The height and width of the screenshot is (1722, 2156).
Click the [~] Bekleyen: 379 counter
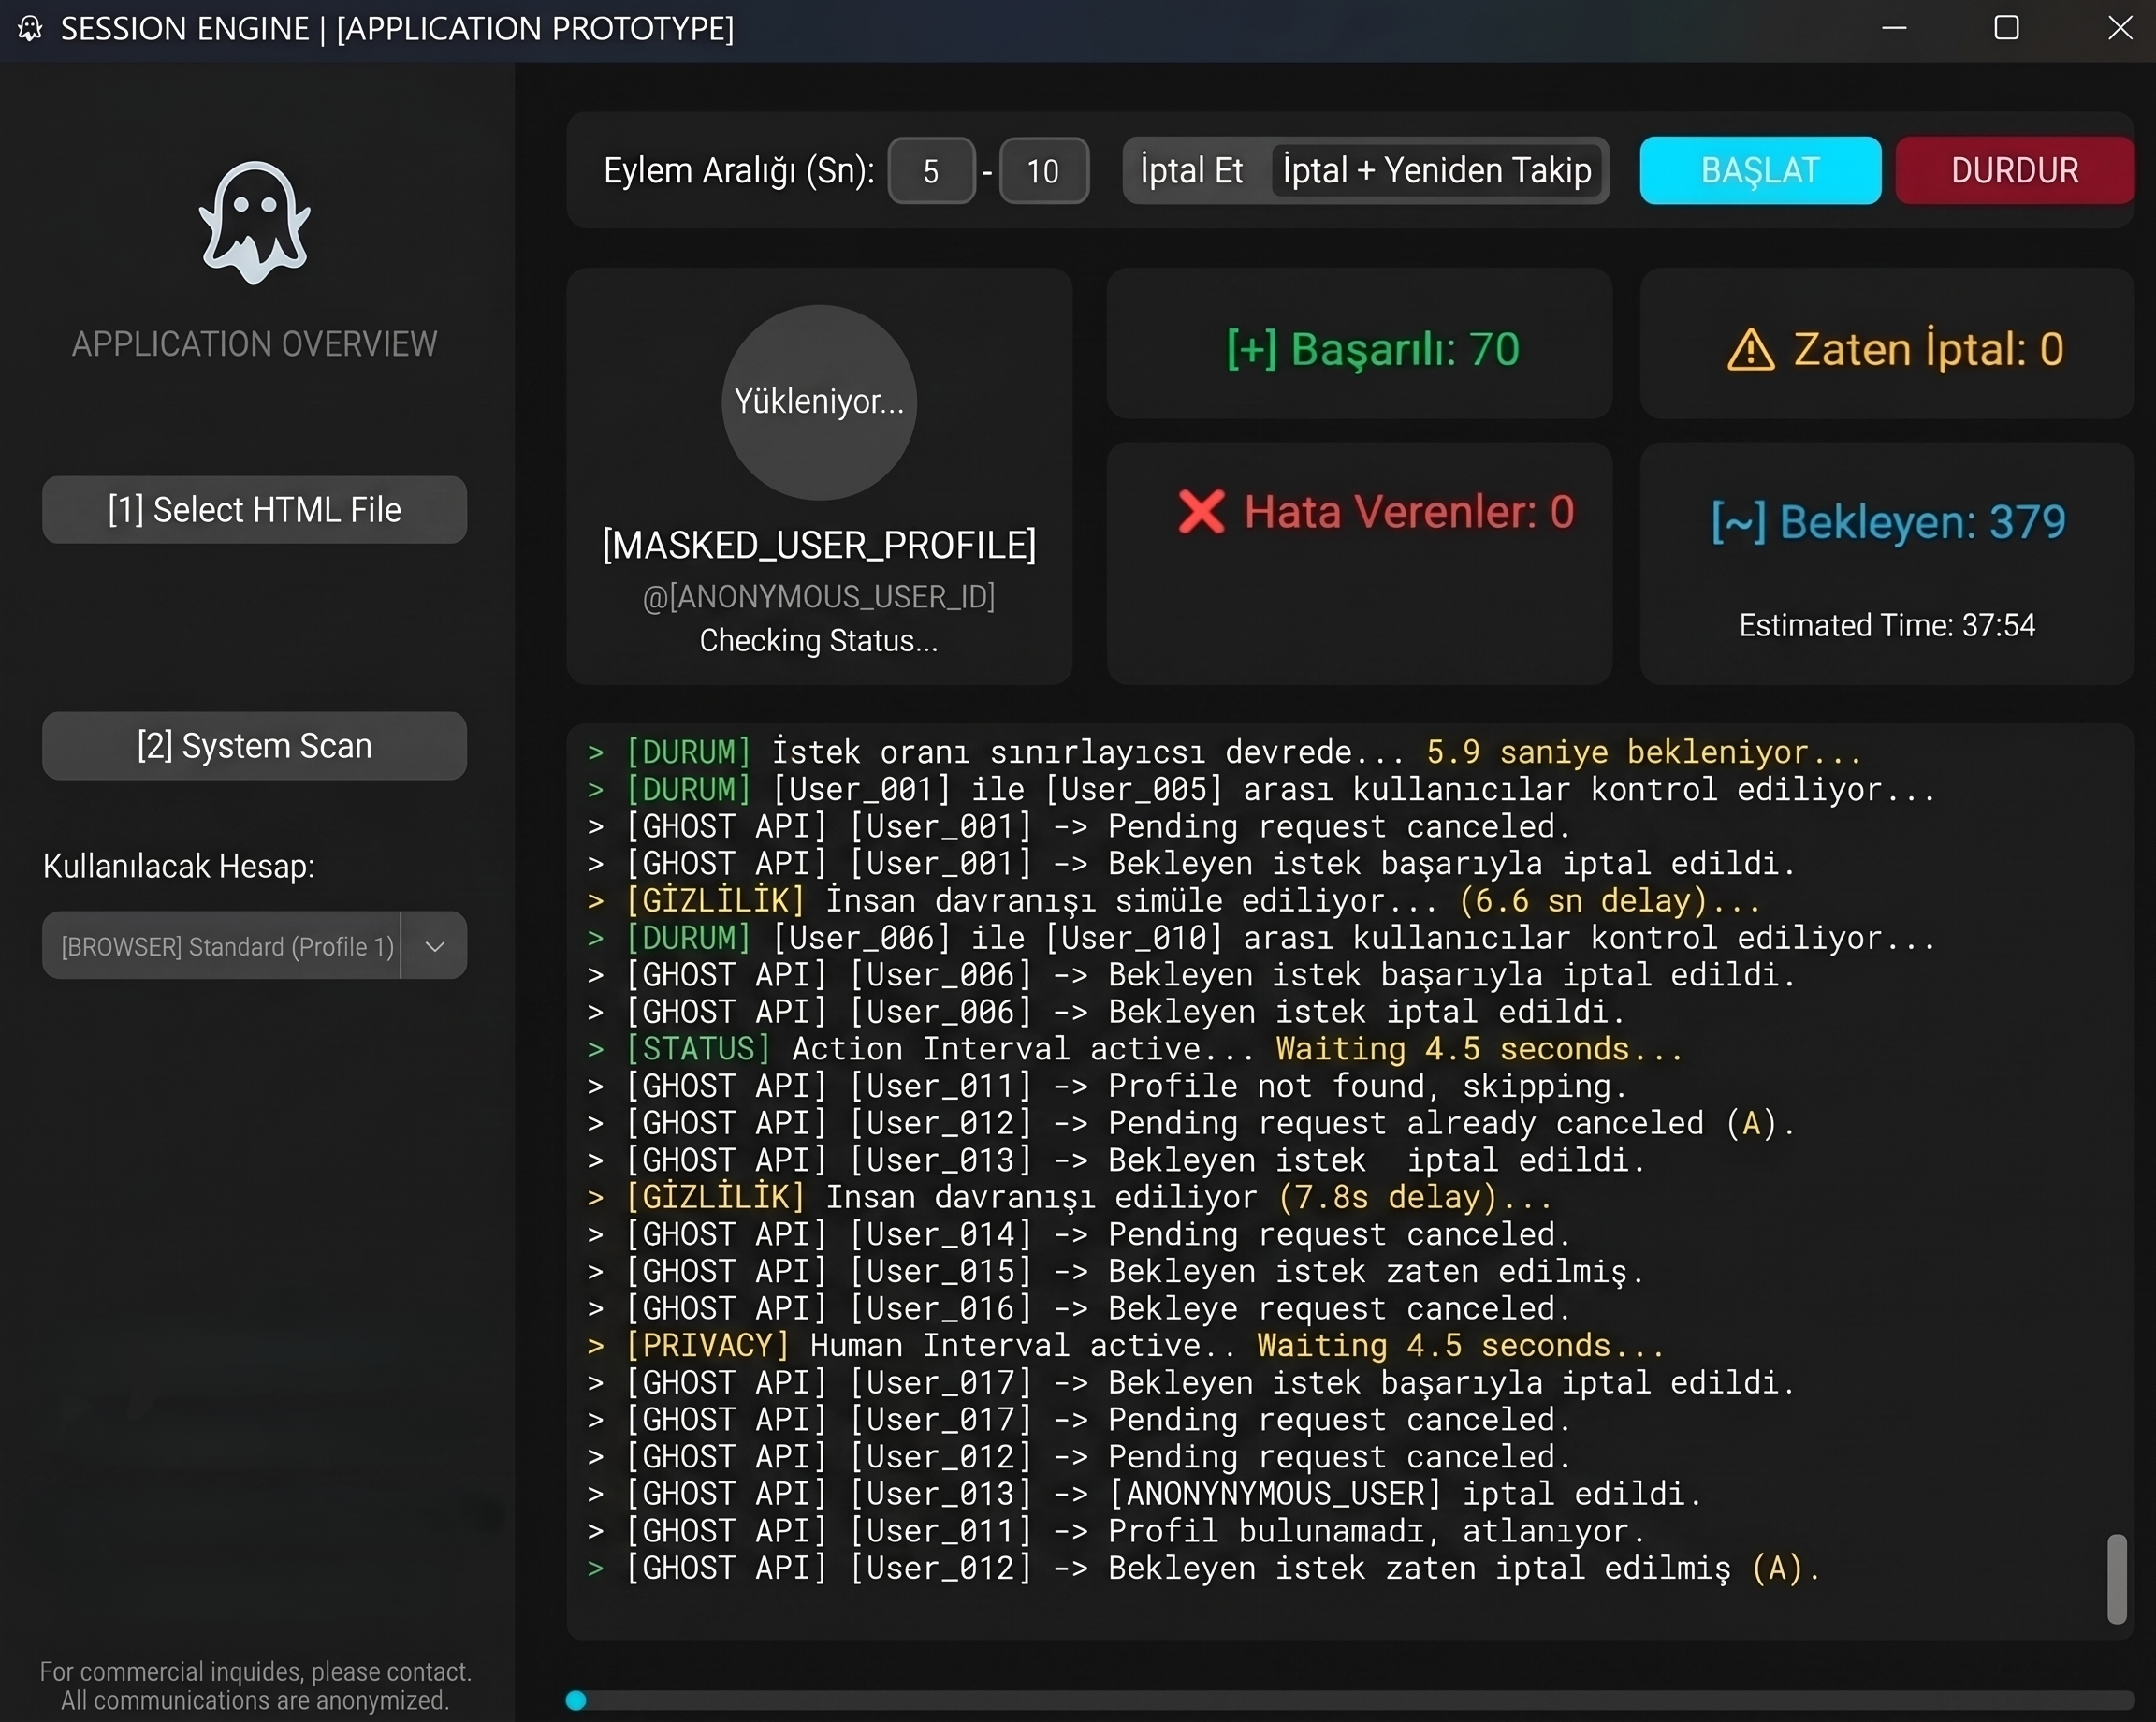tap(1887, 522)
